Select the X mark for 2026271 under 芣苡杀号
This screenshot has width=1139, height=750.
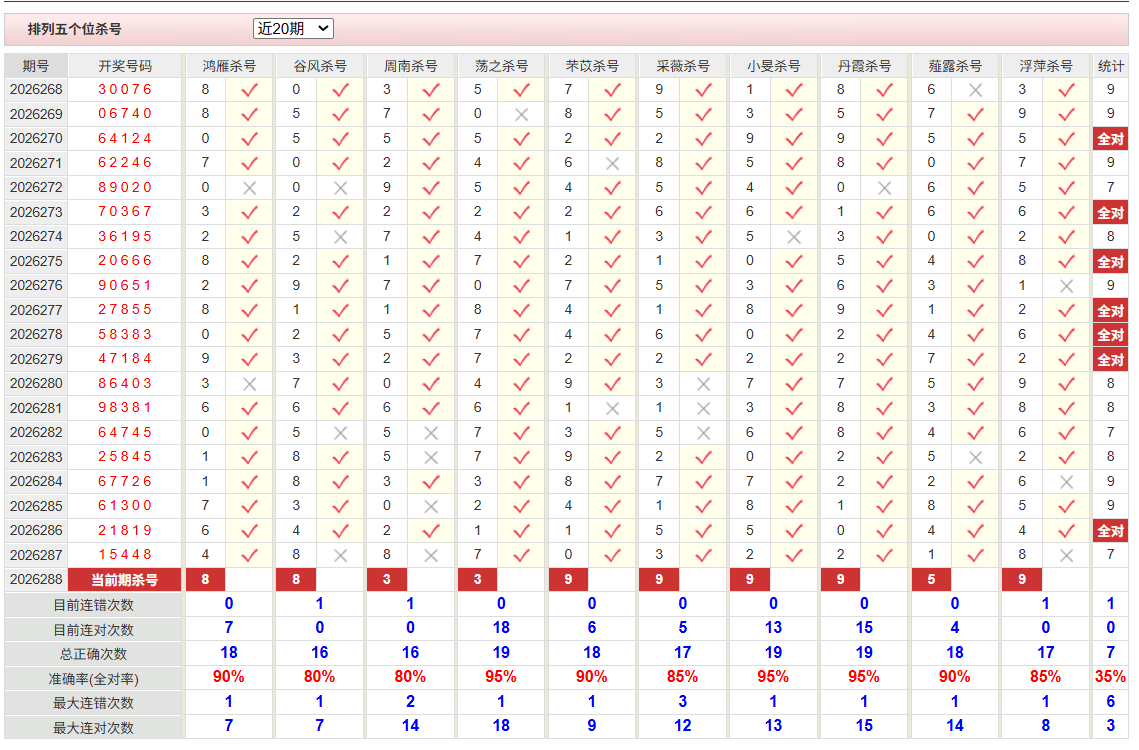click(x=612, y=164)
